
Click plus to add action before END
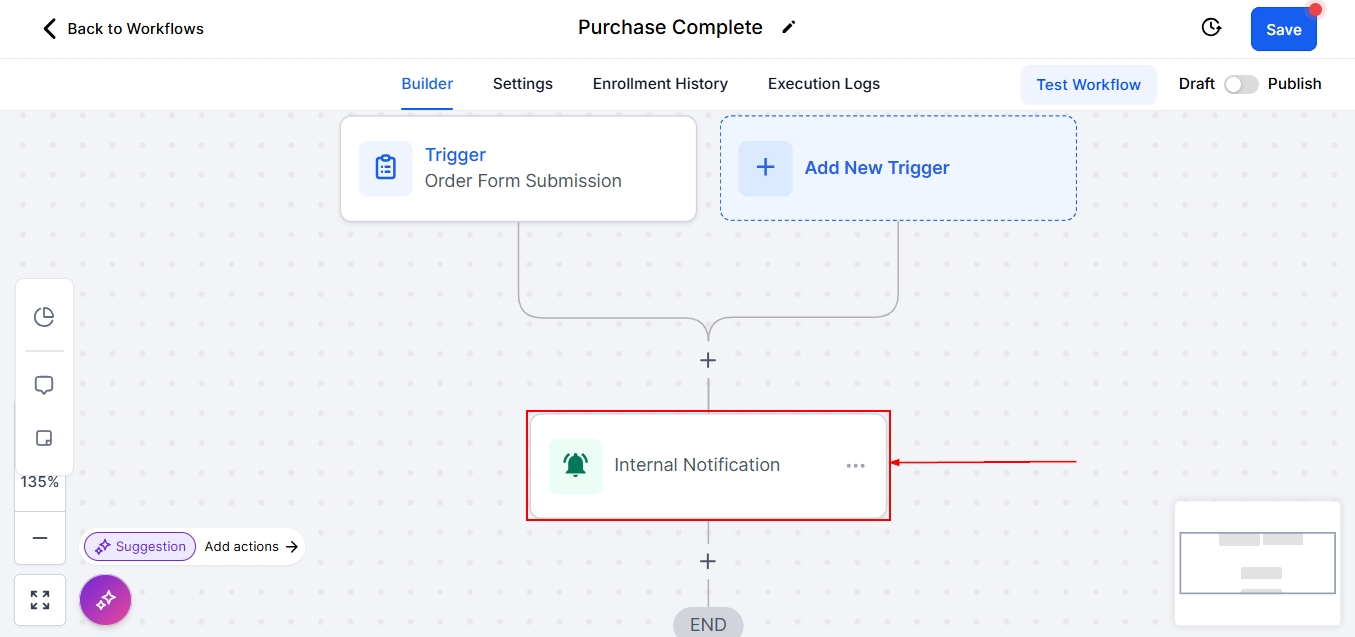pos(708,562)
